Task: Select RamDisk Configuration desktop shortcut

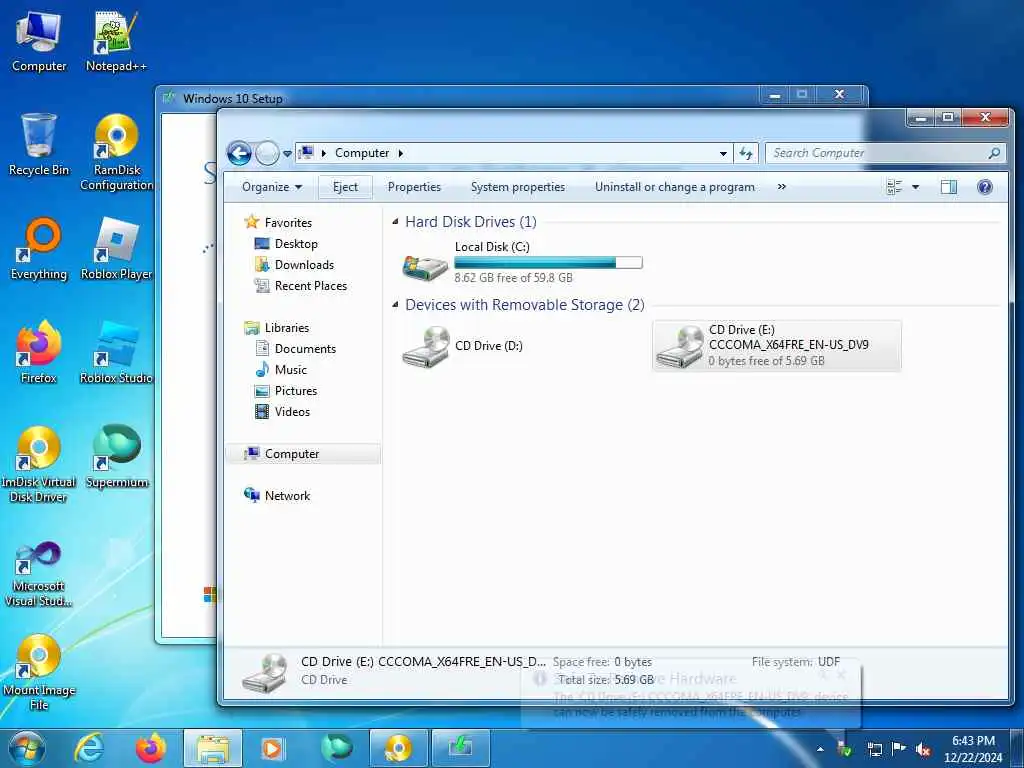Action: pos(116,153)
